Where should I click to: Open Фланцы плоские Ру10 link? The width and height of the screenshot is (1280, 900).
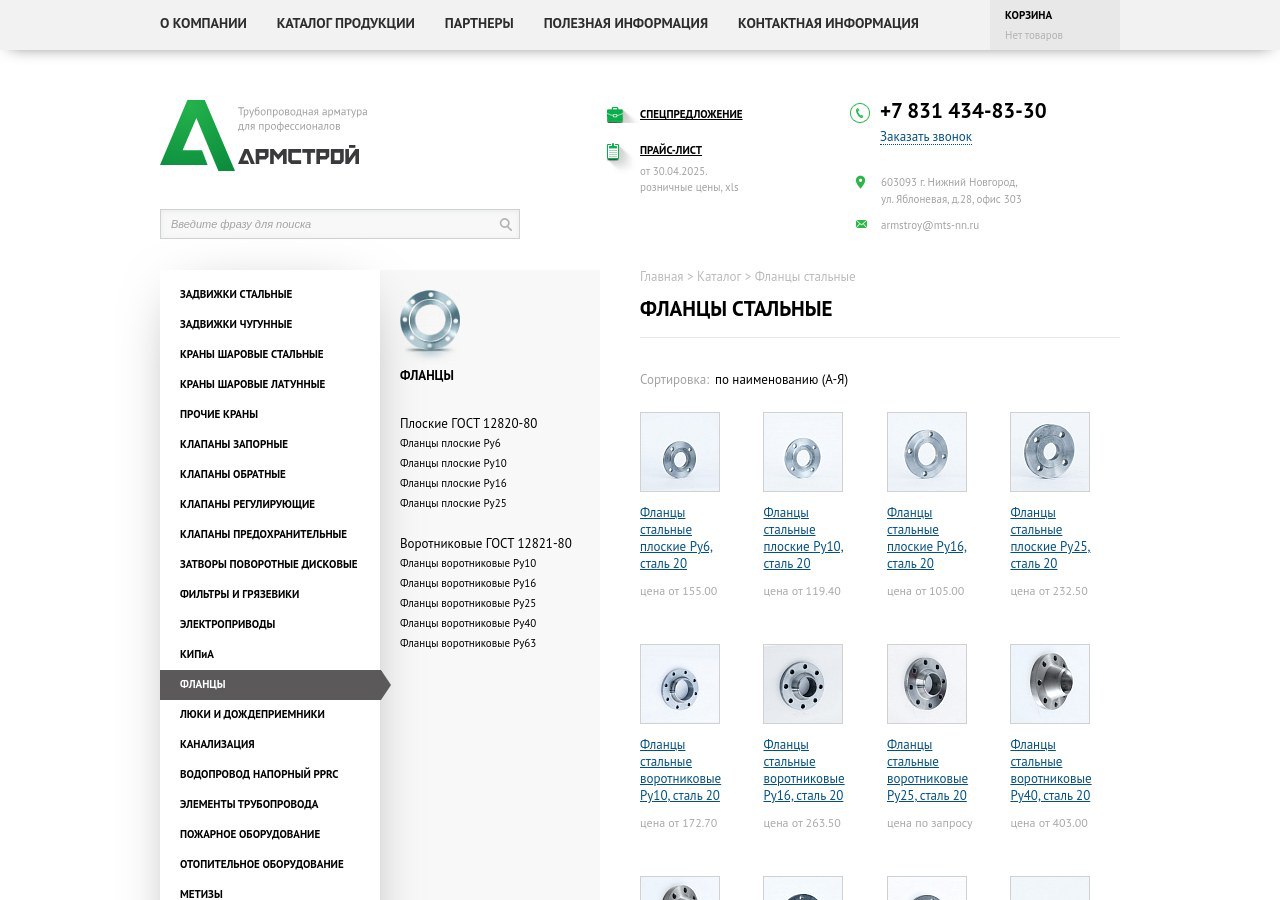(453, 463)
